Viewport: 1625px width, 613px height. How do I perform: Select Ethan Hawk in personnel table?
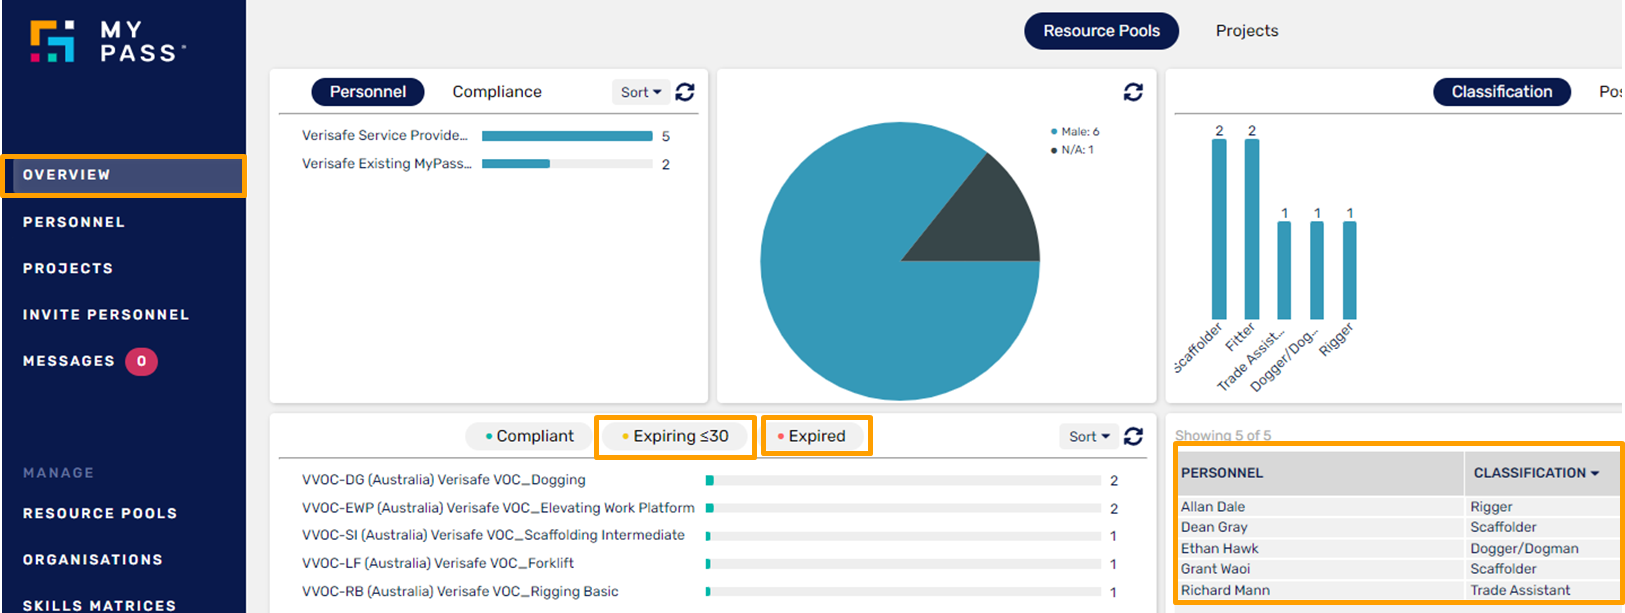[1220, 548]
